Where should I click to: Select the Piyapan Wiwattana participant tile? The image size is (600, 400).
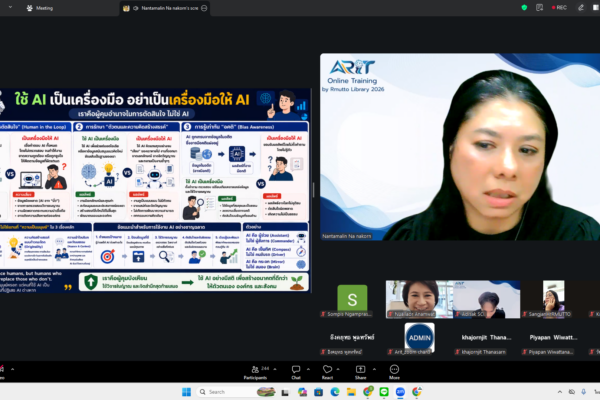pyautogui.click(x=553, y=340)
